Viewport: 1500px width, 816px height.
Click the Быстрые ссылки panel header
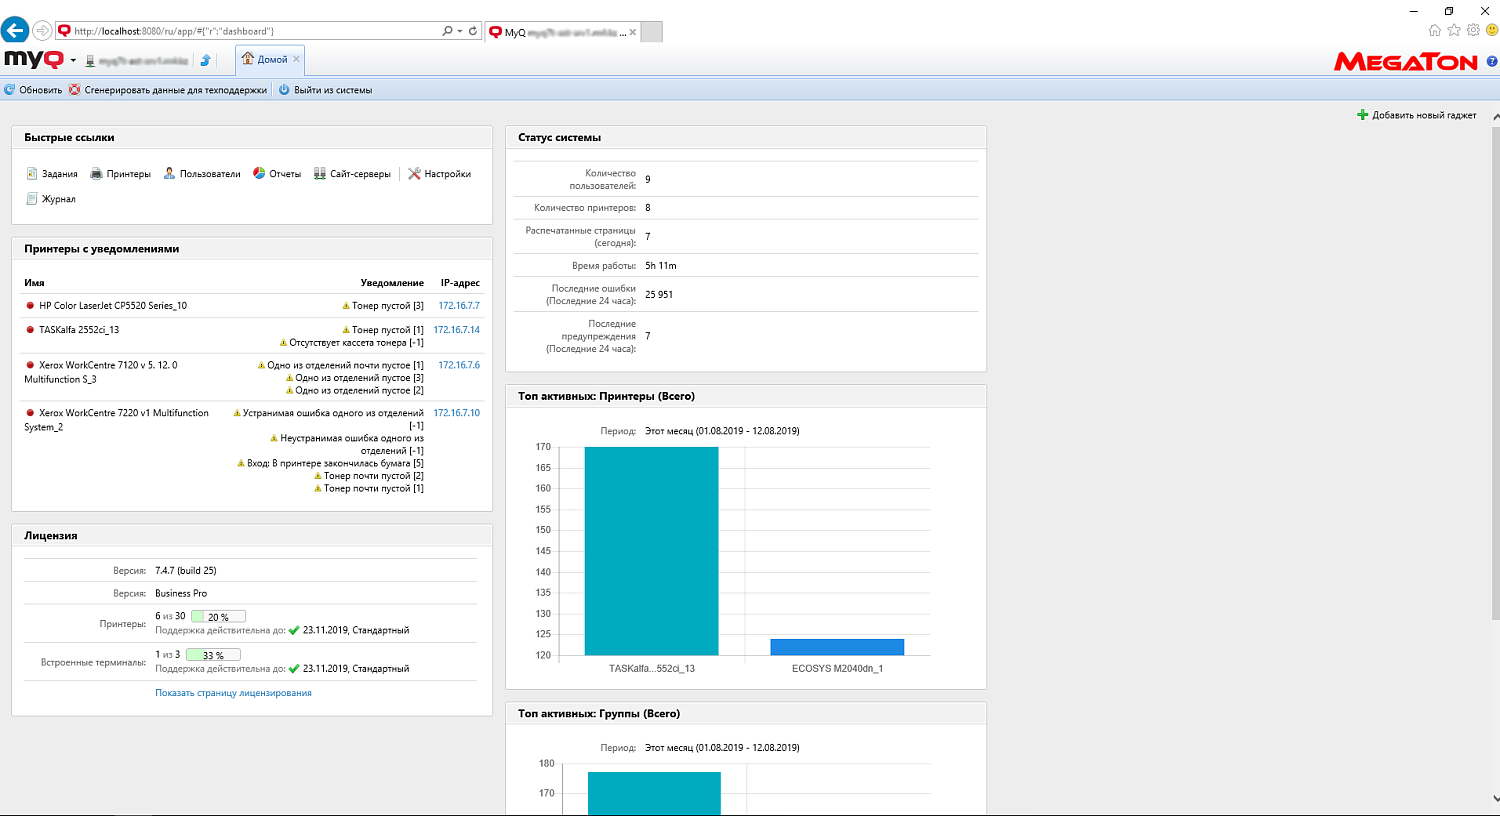pos(252,138)
